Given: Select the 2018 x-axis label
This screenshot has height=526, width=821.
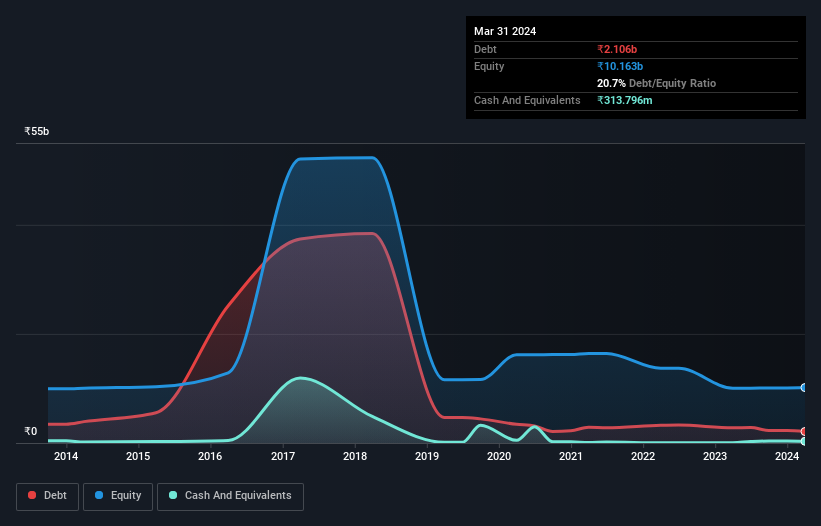Looking at the screenshot, I should pyautogui.click(x=355, y=456).
